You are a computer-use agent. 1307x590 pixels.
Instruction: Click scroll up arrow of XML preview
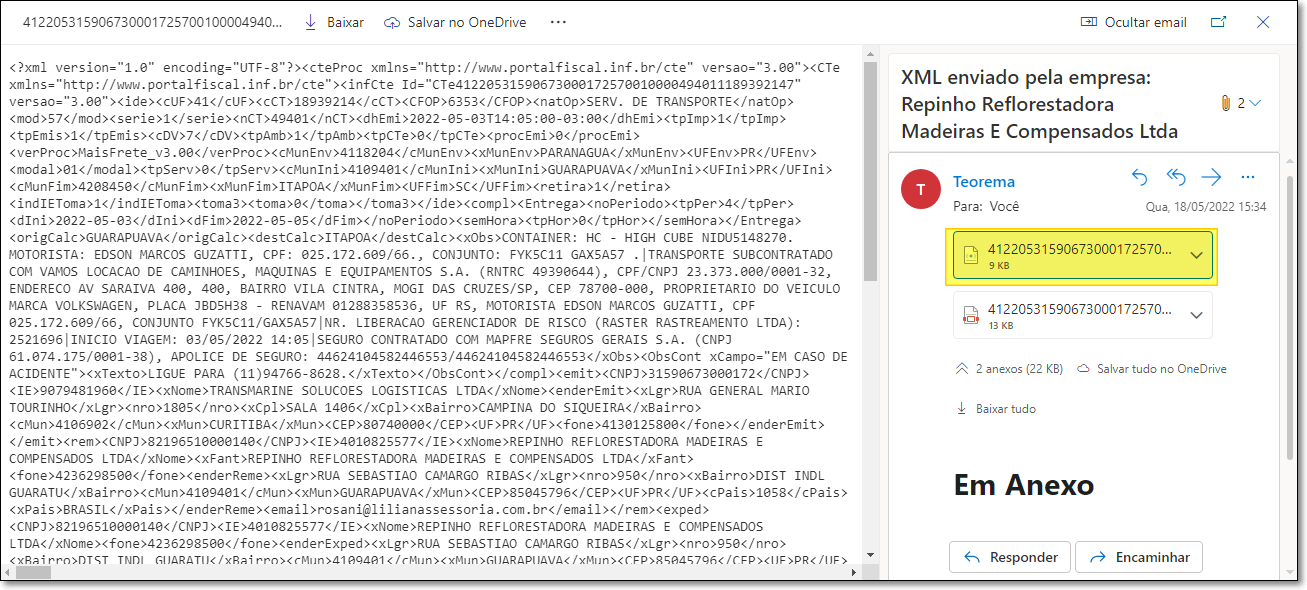click(x=869, y=53)
